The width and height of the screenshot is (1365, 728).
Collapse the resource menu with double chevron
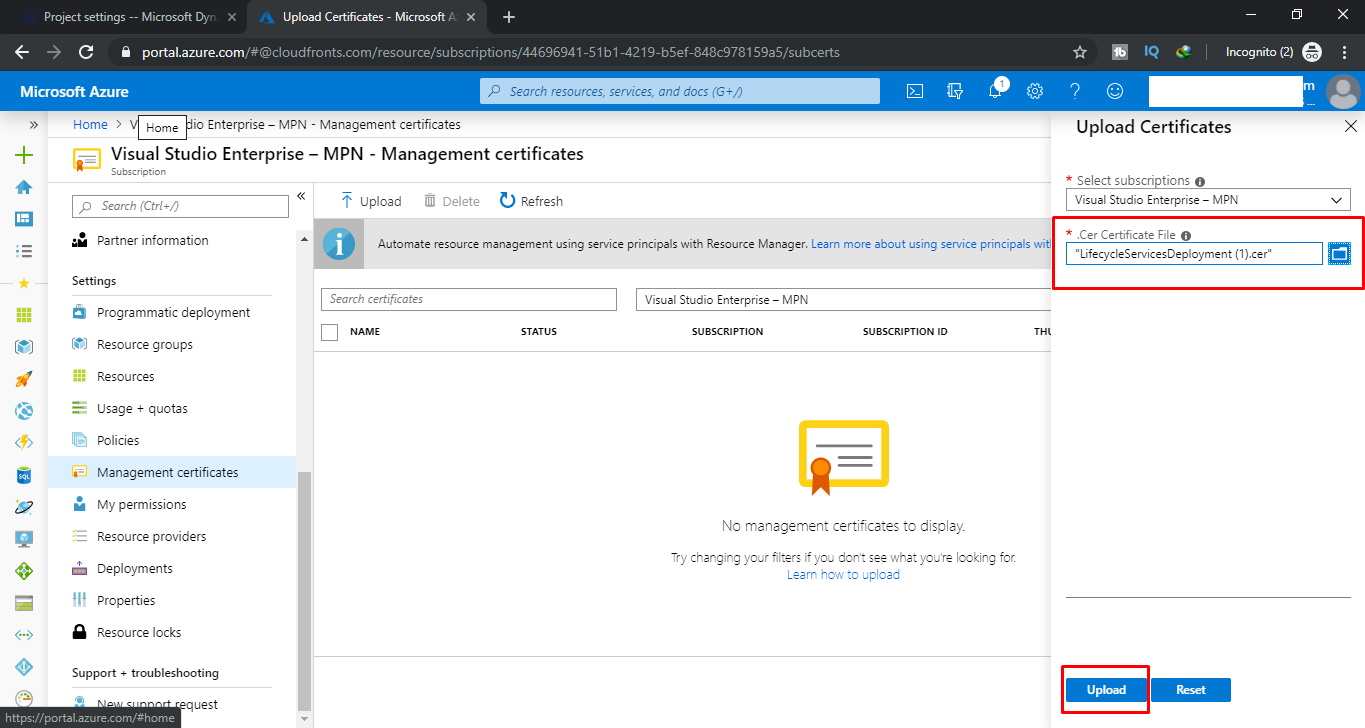[x=301, y=196]
